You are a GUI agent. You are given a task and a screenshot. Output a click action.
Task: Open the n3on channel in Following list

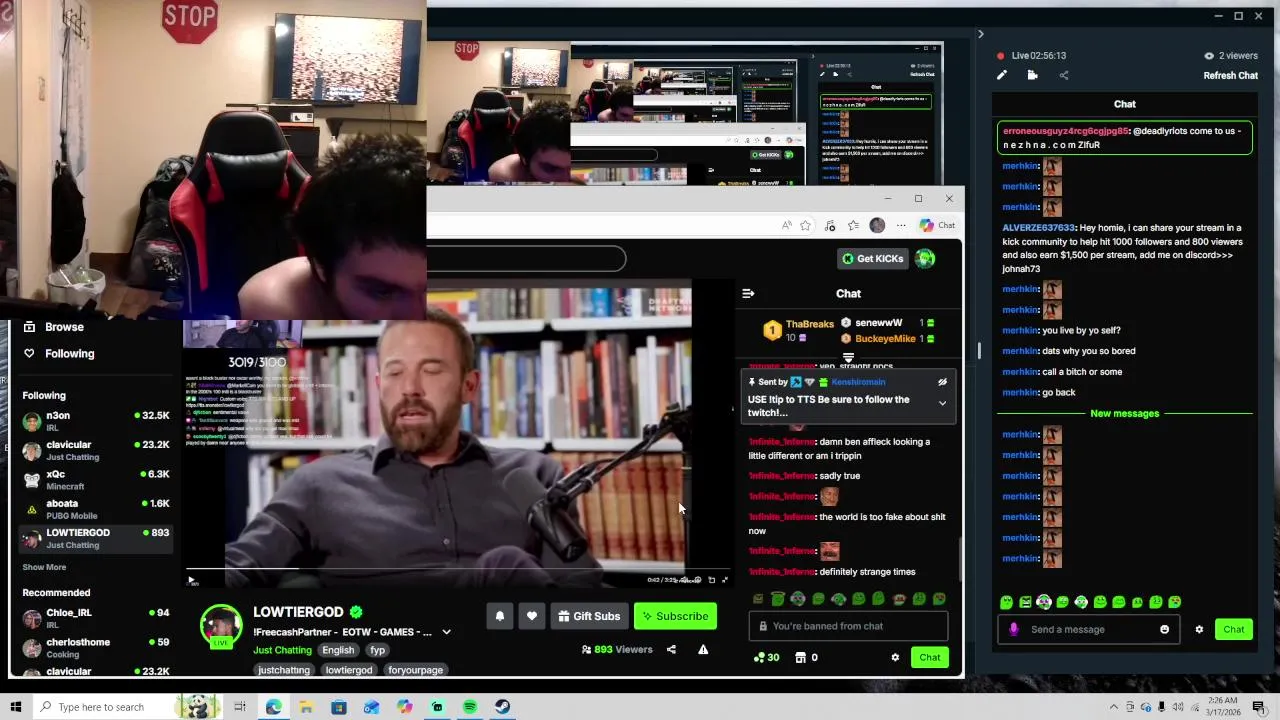(96, 421)
